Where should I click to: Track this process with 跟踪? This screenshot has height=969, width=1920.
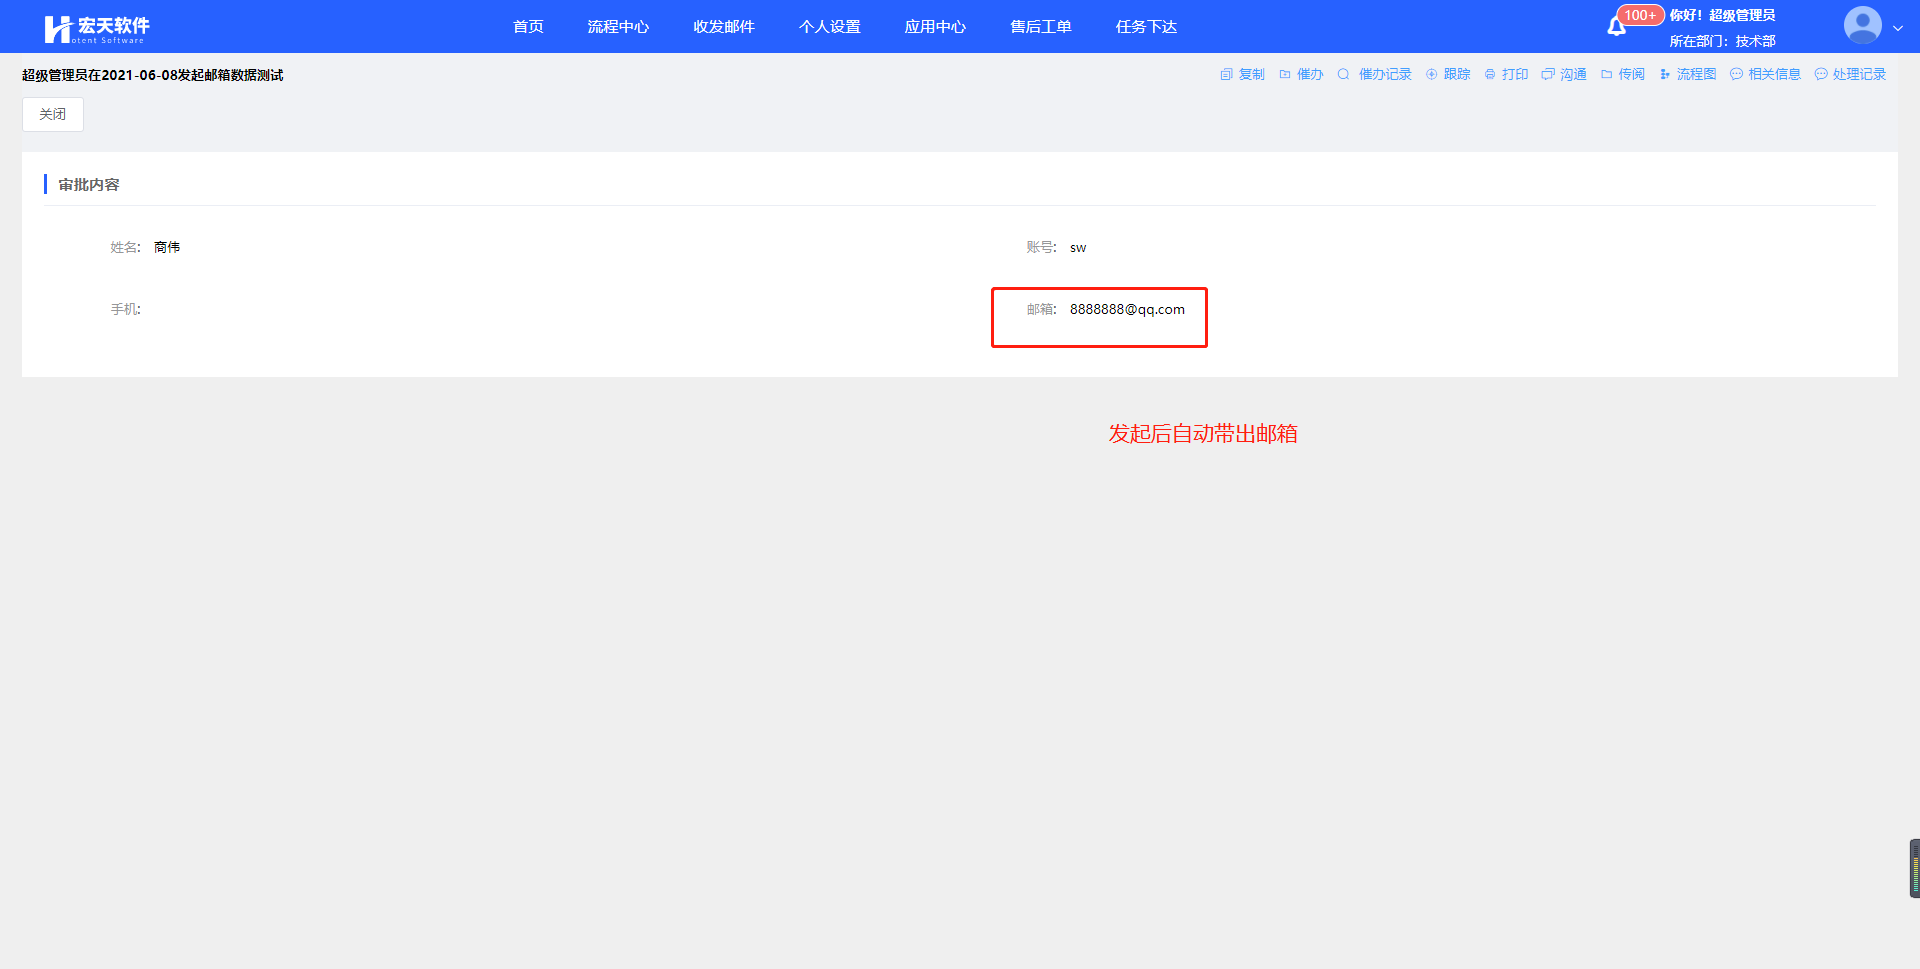[x=1448, y=74]
